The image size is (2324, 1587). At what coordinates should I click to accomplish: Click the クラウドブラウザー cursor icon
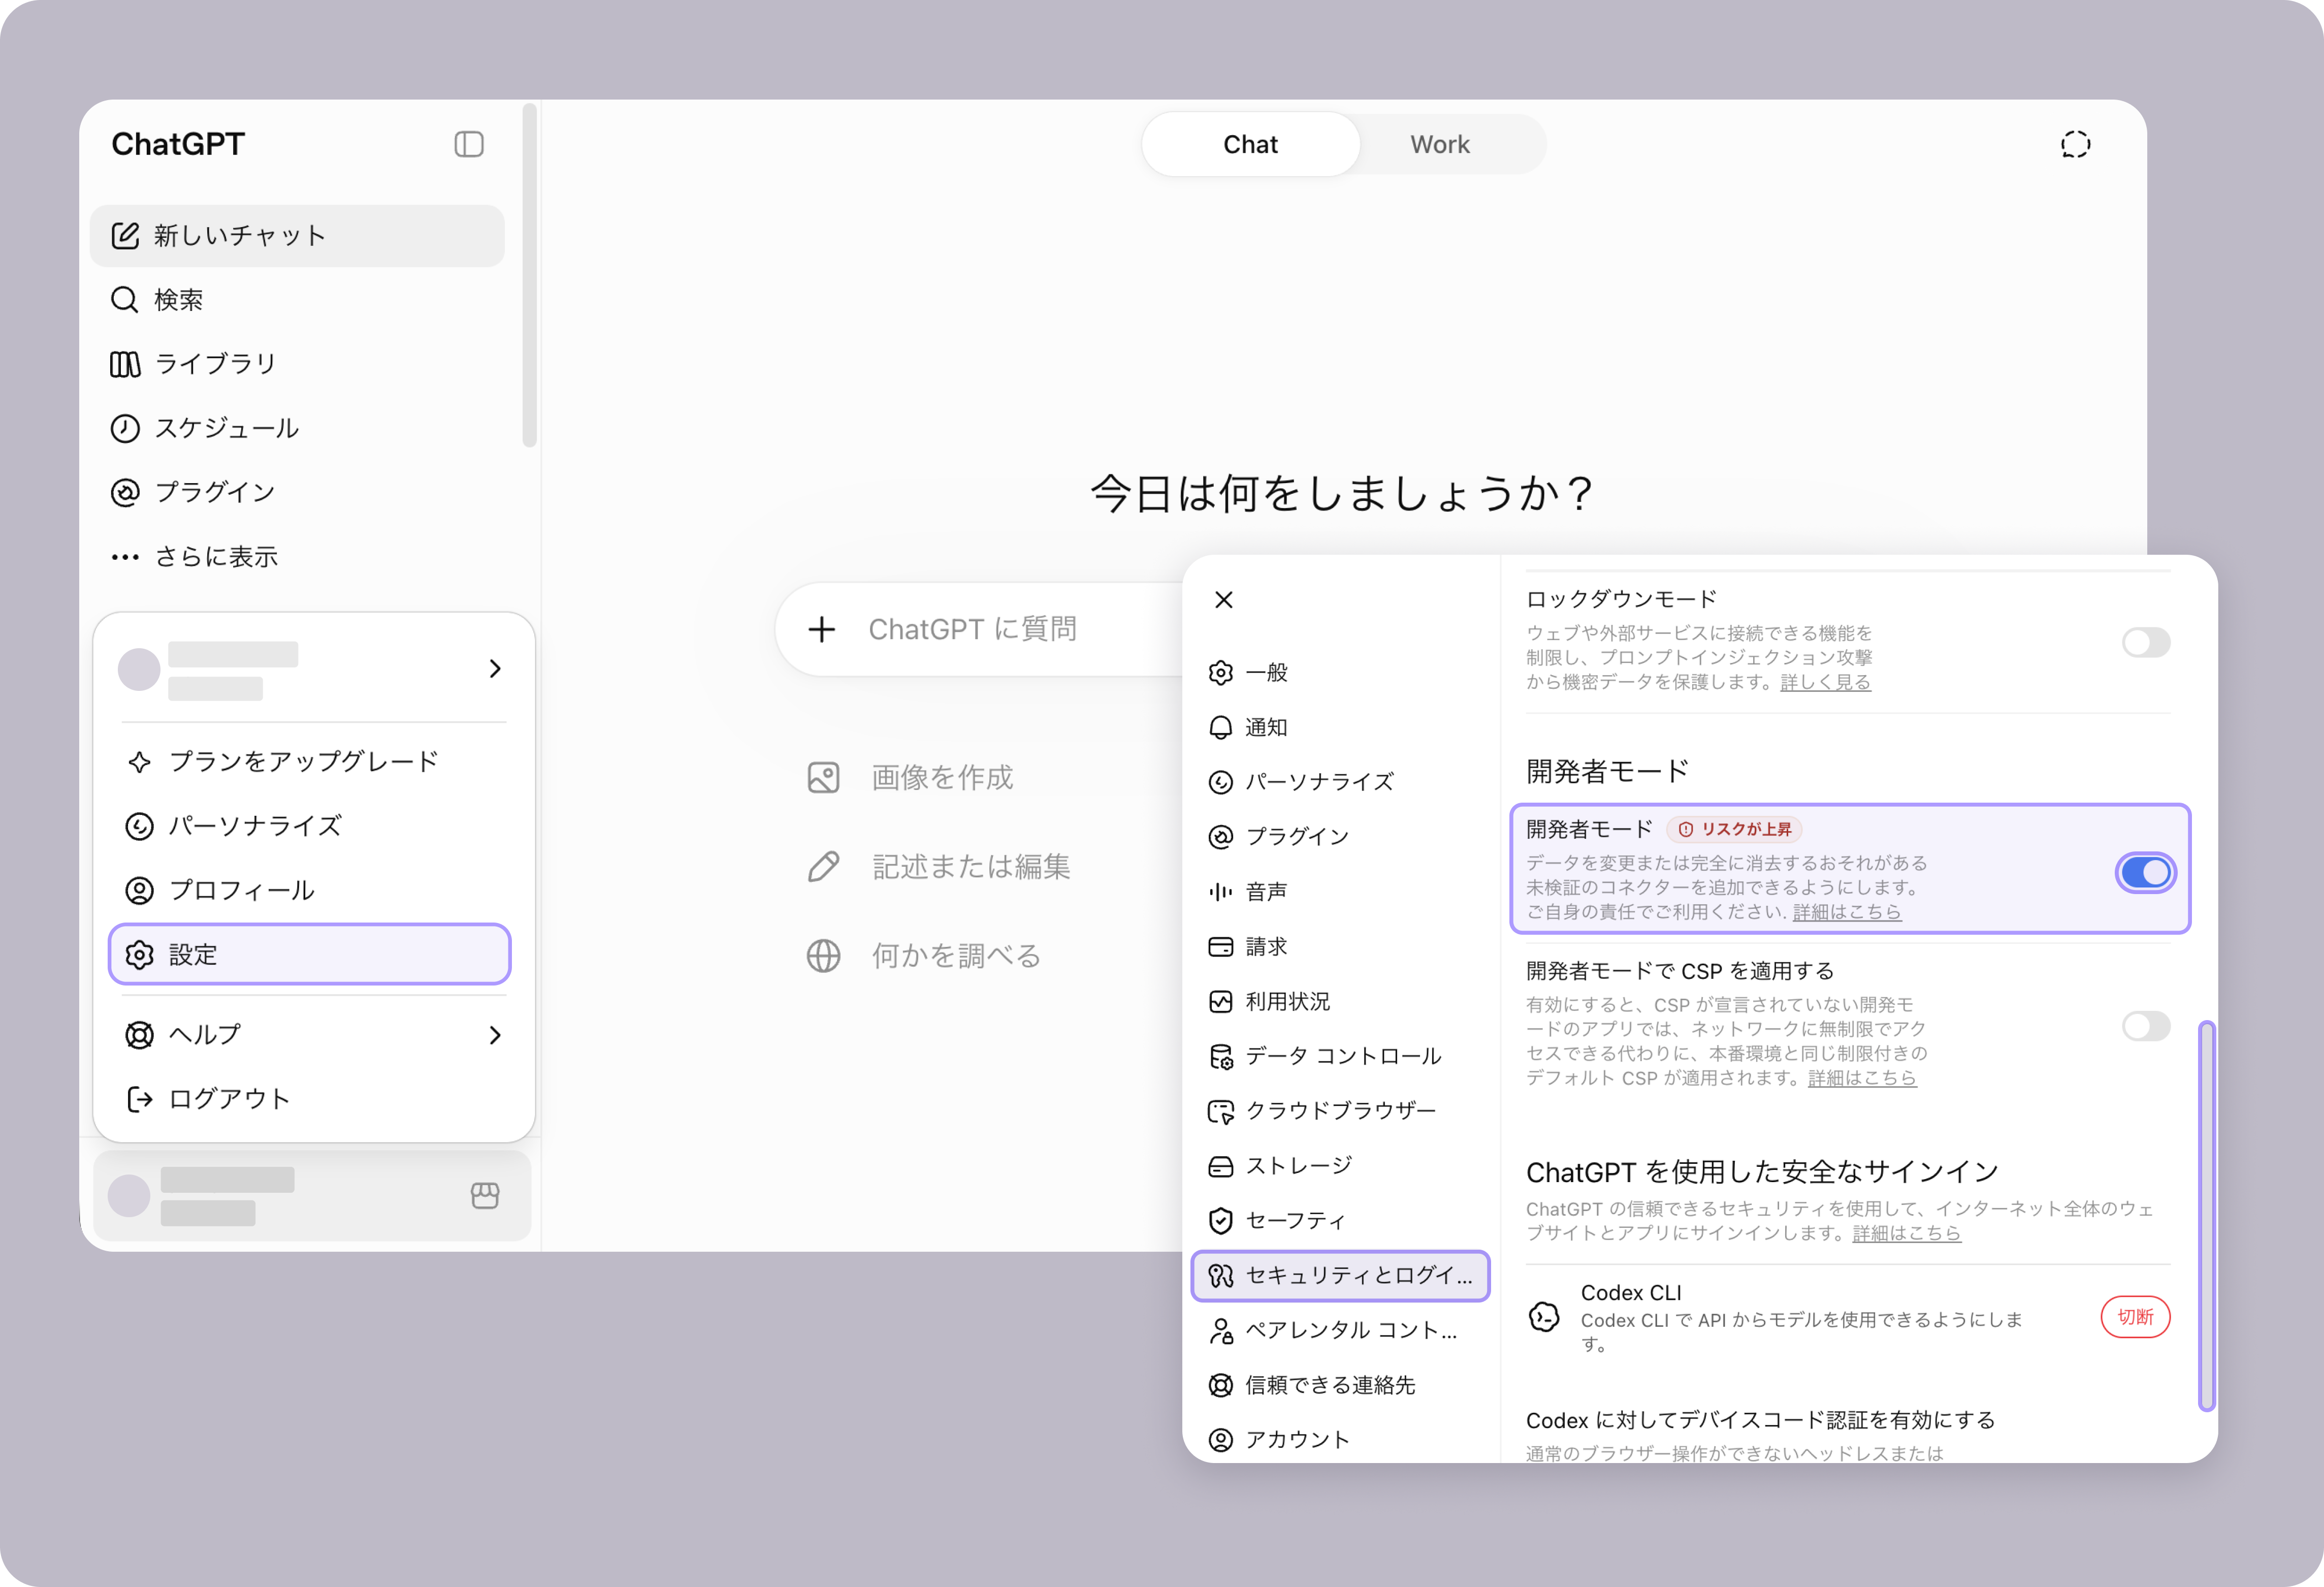click(x=1221, y=1111)
